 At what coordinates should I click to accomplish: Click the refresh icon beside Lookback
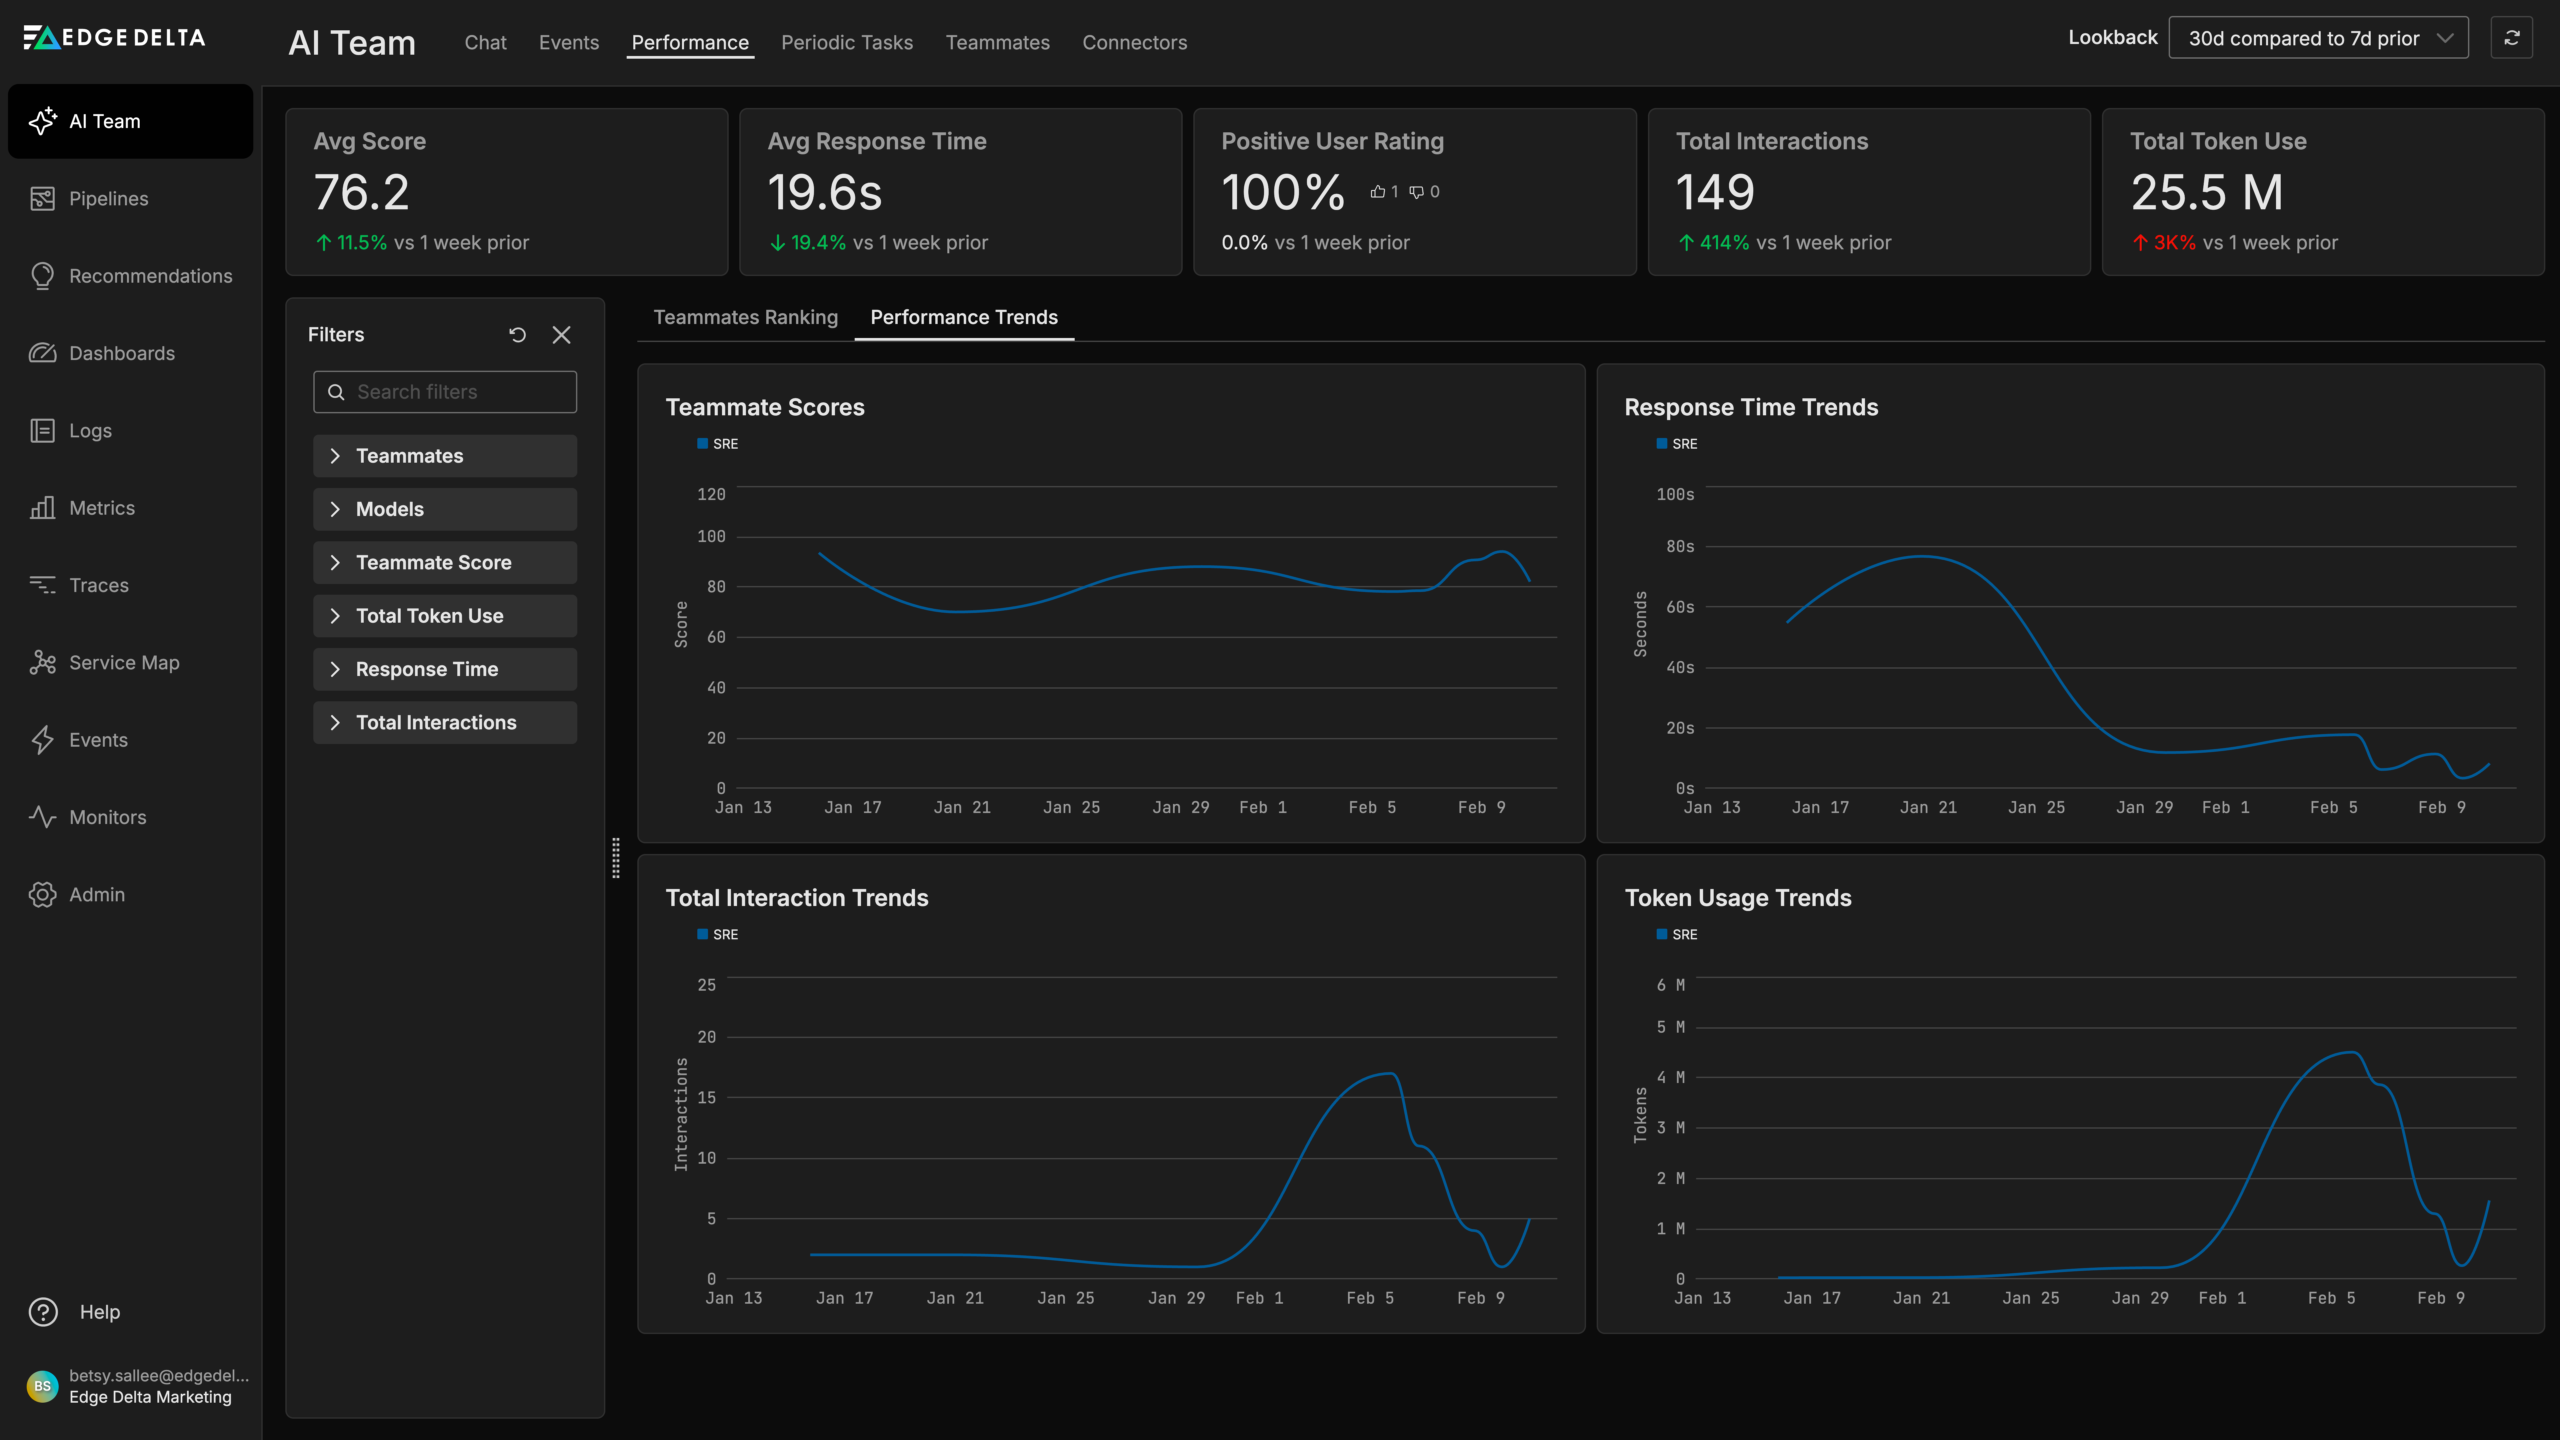(x=2511, y=37)
